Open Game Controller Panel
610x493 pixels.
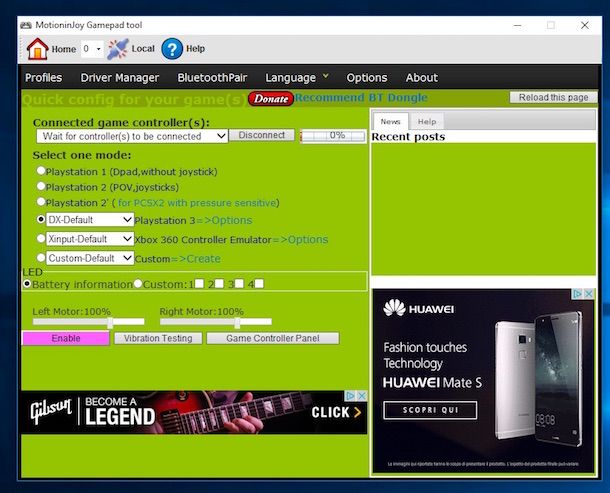click(273, 338)
